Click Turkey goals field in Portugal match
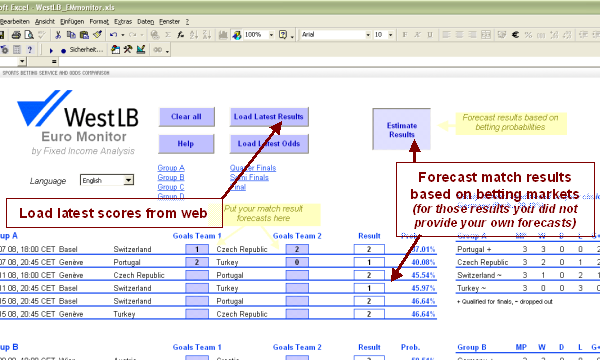 tap(297, 262)
